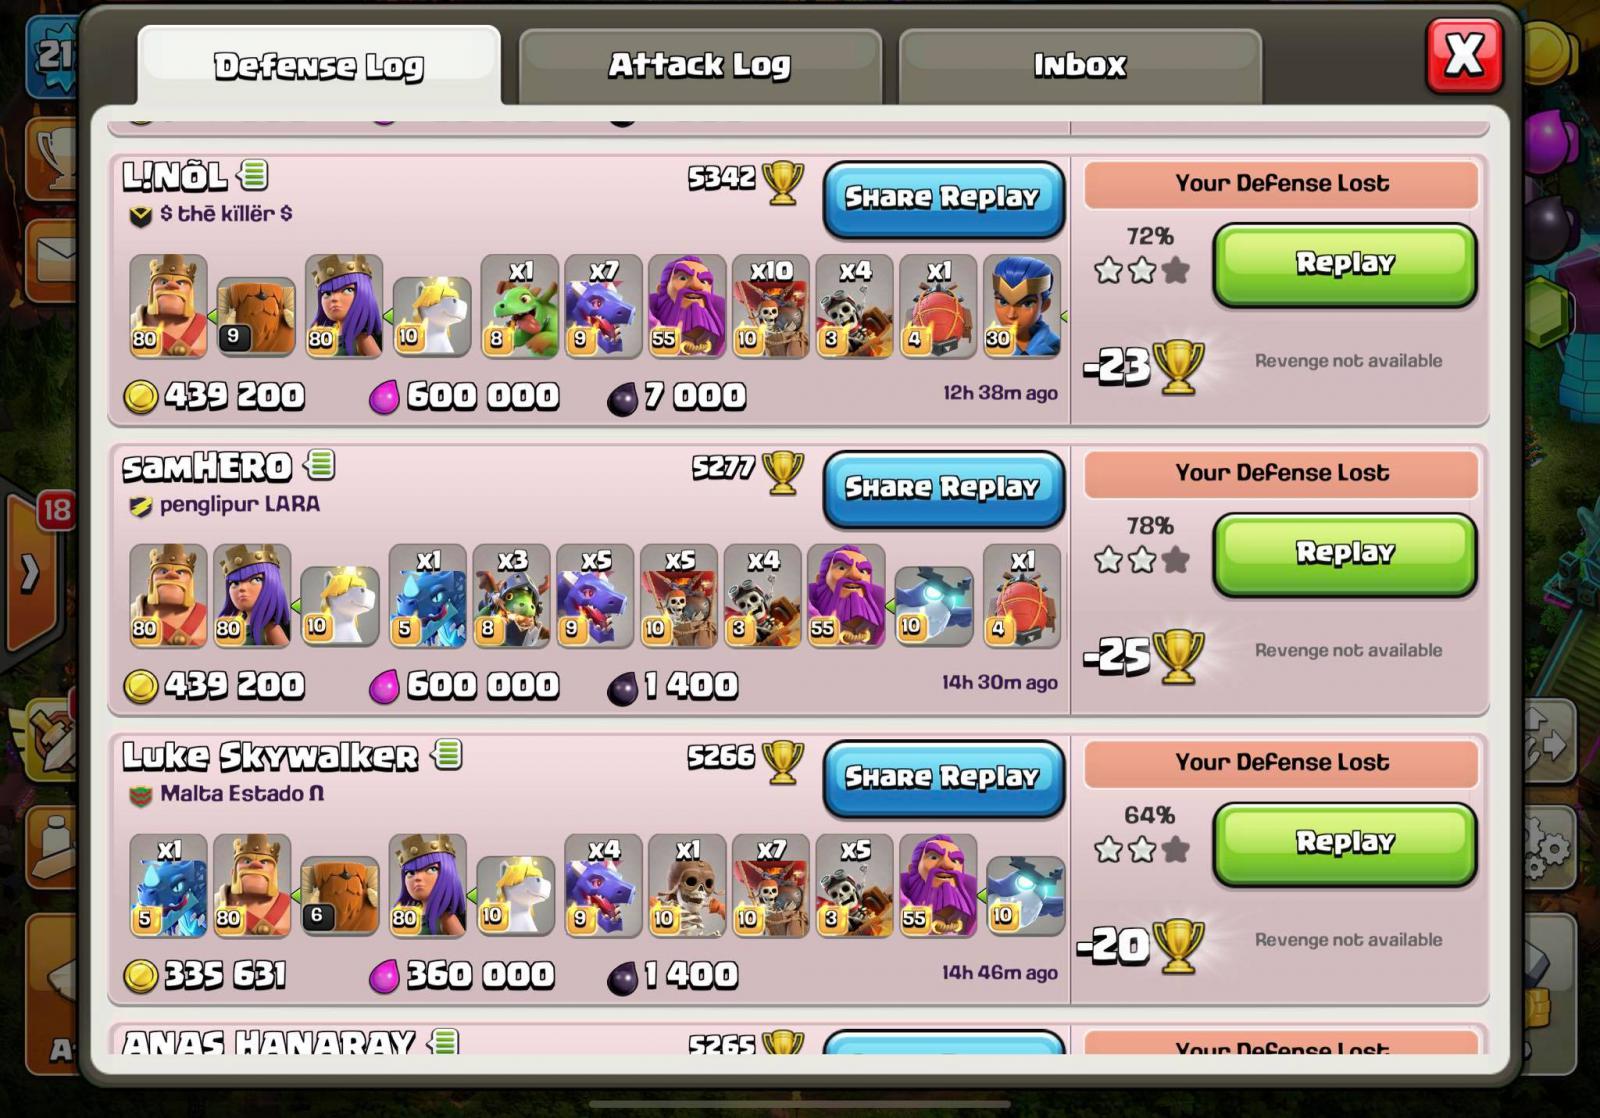Image resolution: width=1600 pixels, height=1118 pixels.
Task: Open the Attack Log tab
Action: click(700, 66)
